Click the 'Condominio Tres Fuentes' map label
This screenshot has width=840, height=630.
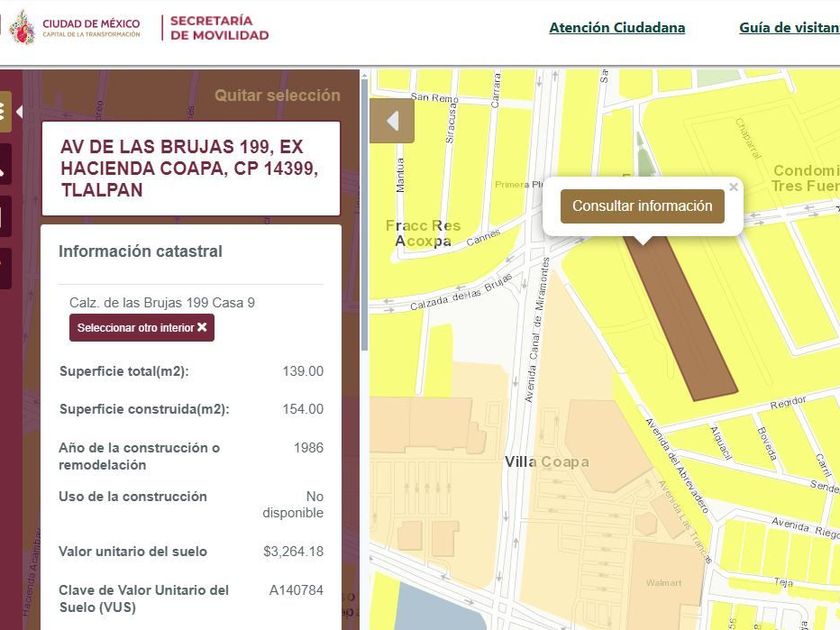(x=806, y=178)
